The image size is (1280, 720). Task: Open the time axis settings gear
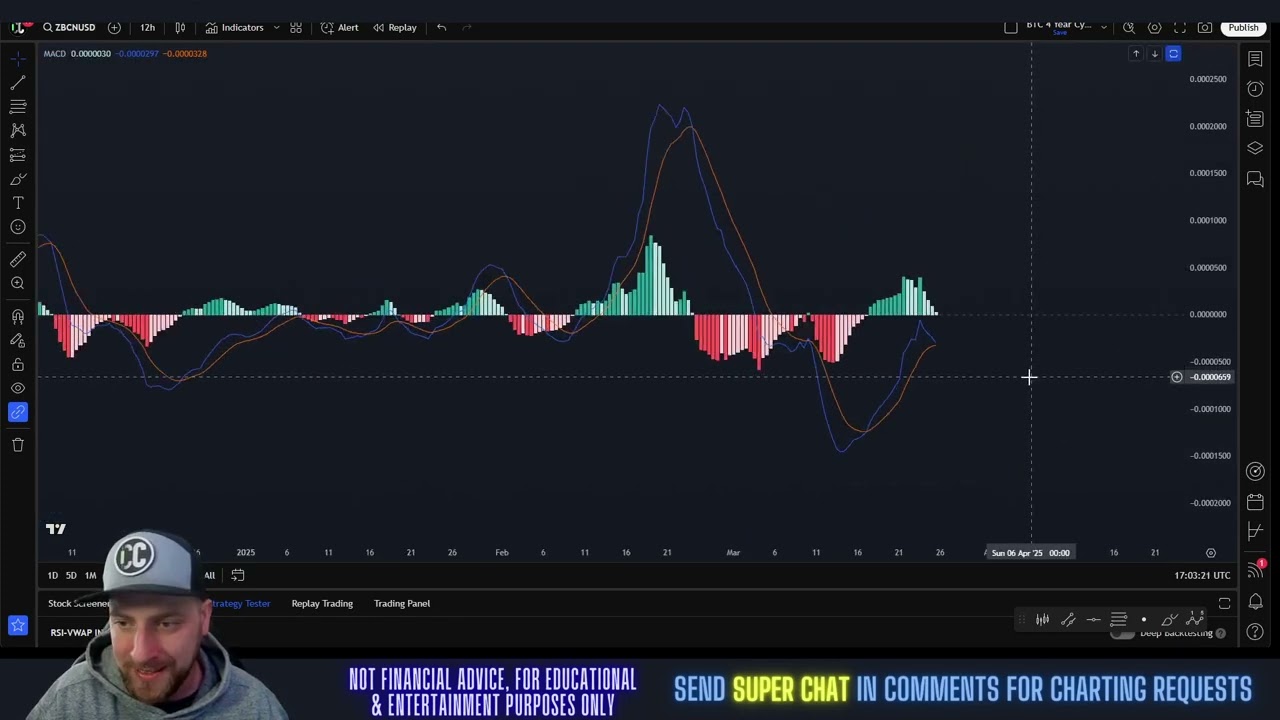[x=1210, y=553]
